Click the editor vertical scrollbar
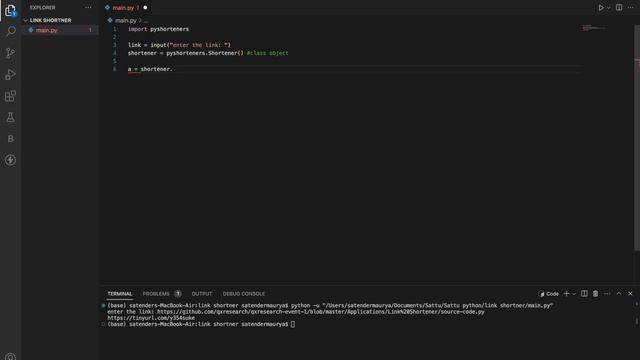Viewport: 640px width, 360px height. (637, 137)
